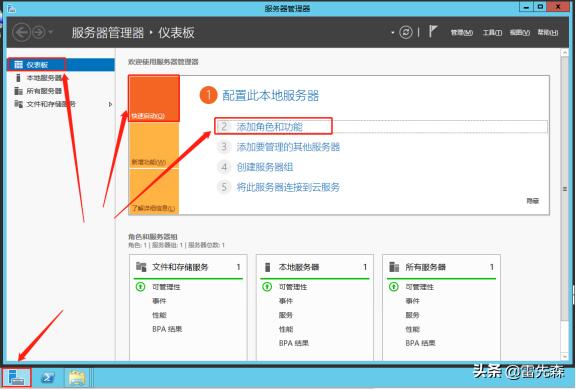Image resolution: width=576 pixels, height=390 pixels.
Task: Hide the welcome panel with 隐藏
Action: (532, 201)
